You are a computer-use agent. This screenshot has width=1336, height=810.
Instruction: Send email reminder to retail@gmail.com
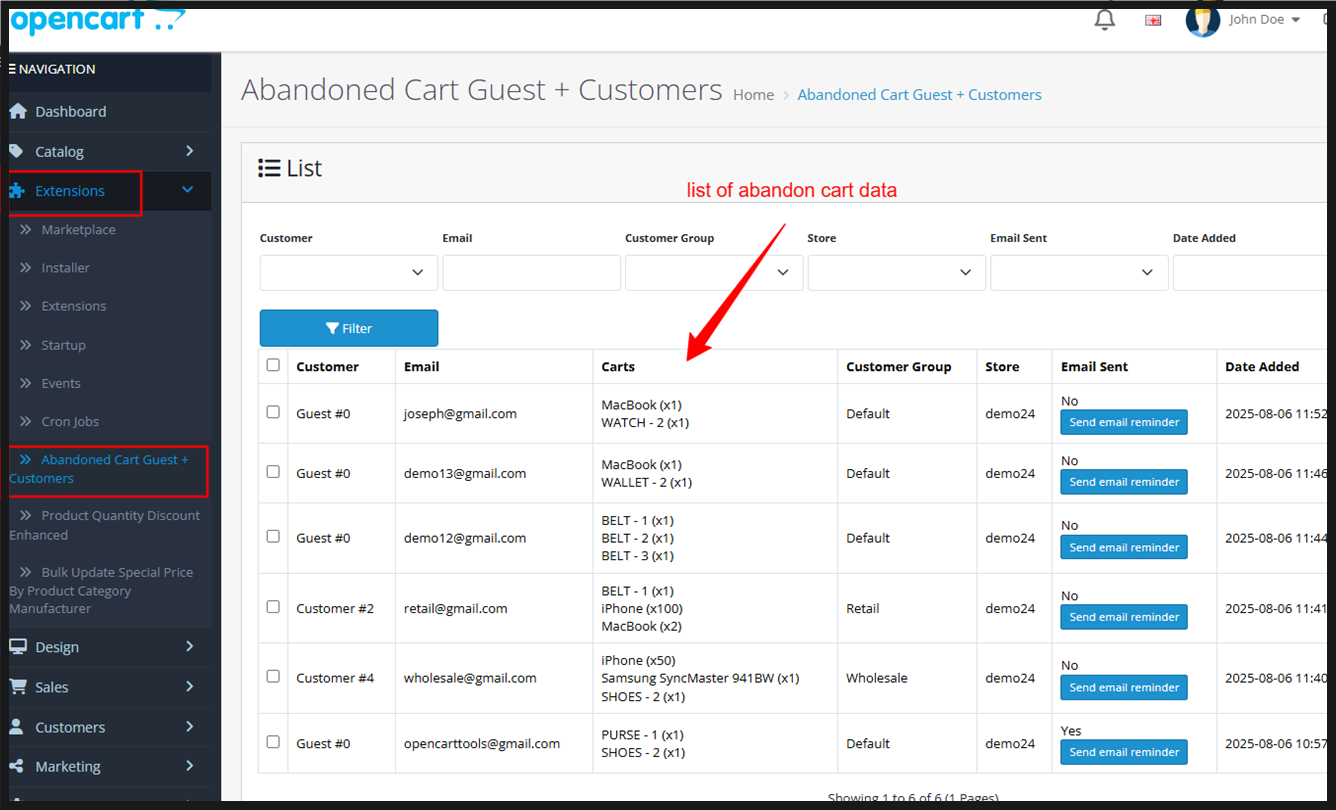tap(1124, 617)
